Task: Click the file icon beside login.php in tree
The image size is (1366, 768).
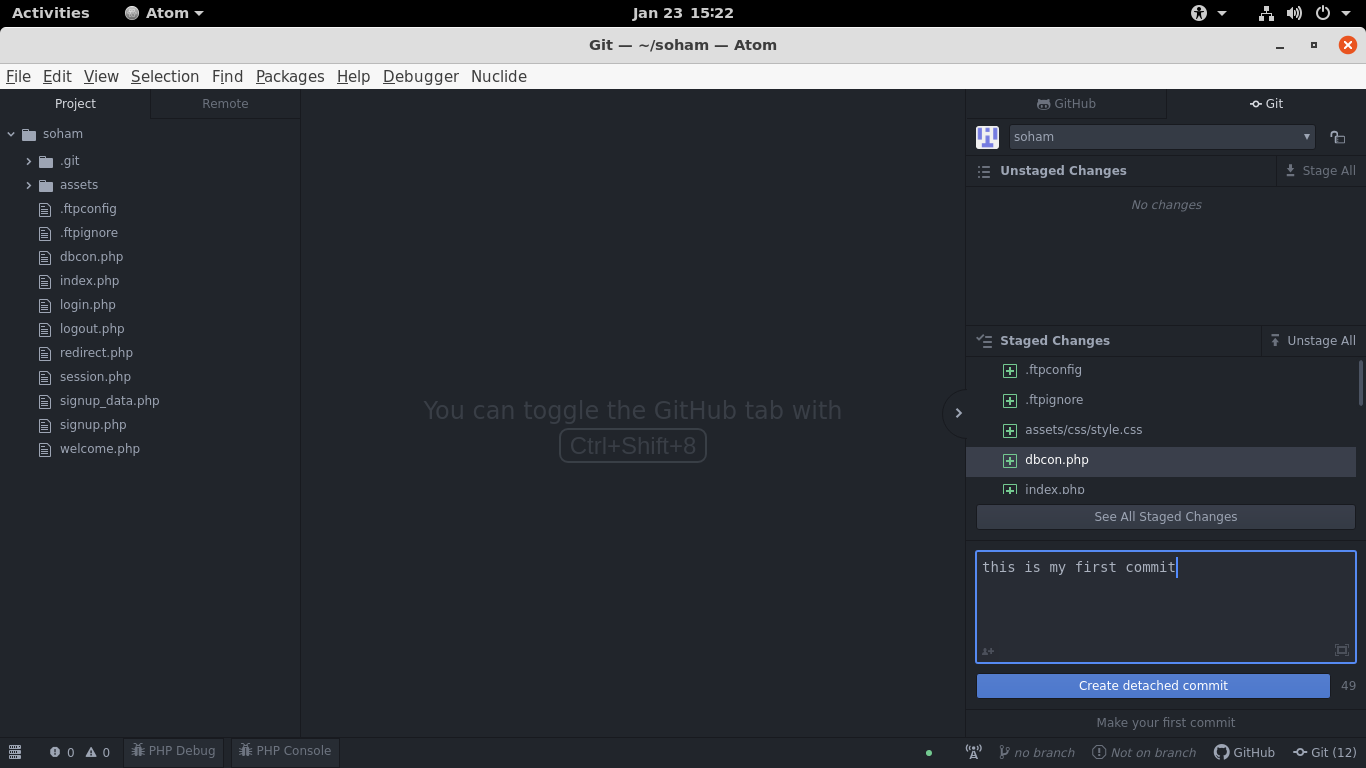Action: (44, 305)
